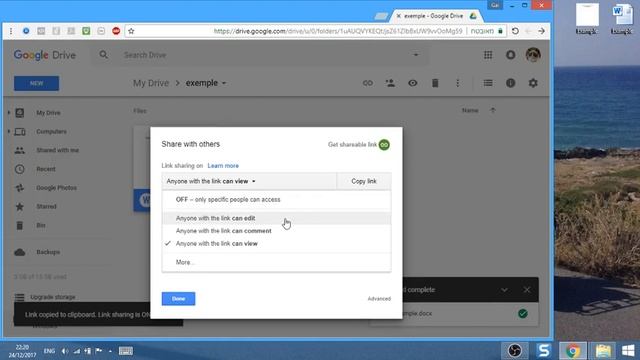
Task: Click the preview eye icon
Action: coord(413,83)
